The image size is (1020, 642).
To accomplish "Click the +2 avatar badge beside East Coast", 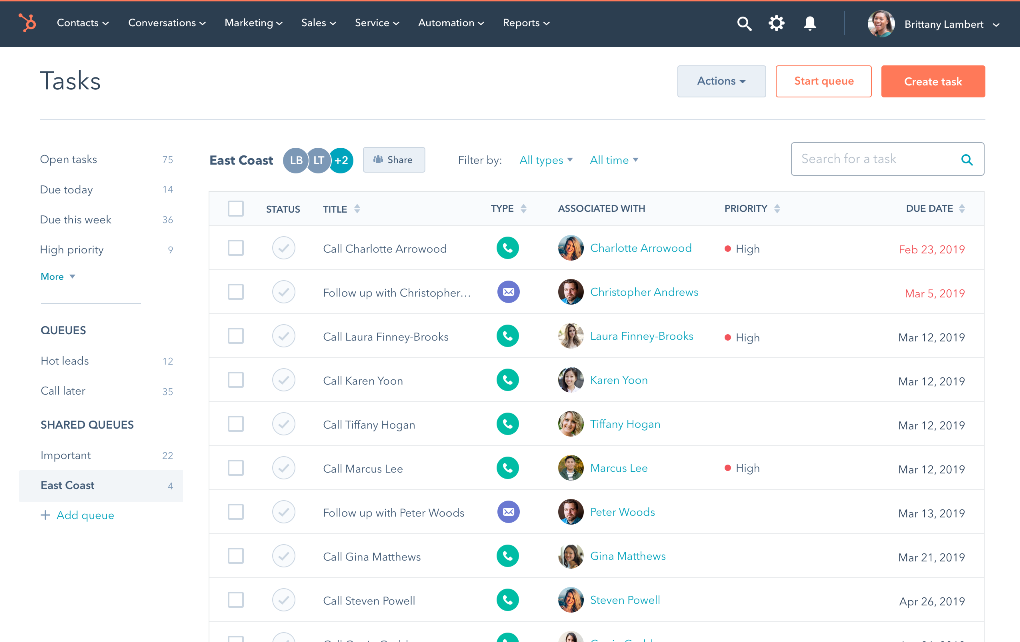I will [x=341, y=159].
